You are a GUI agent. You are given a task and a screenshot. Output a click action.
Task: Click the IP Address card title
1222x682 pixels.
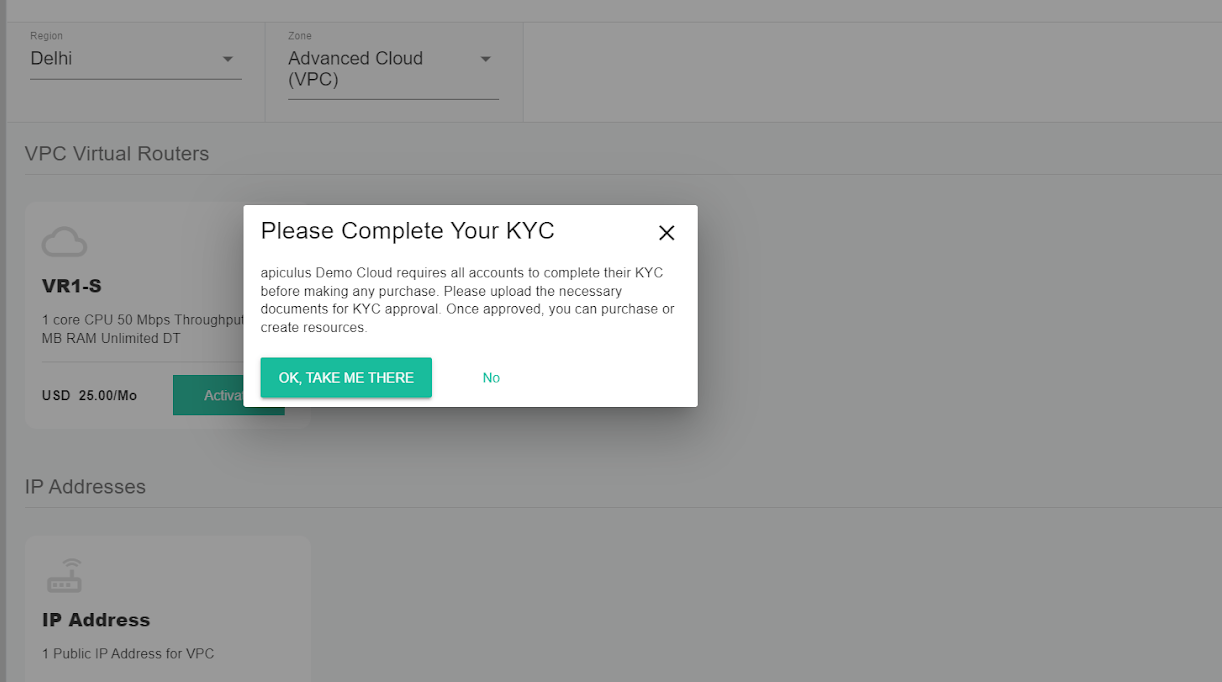click(x=96, y=620)
